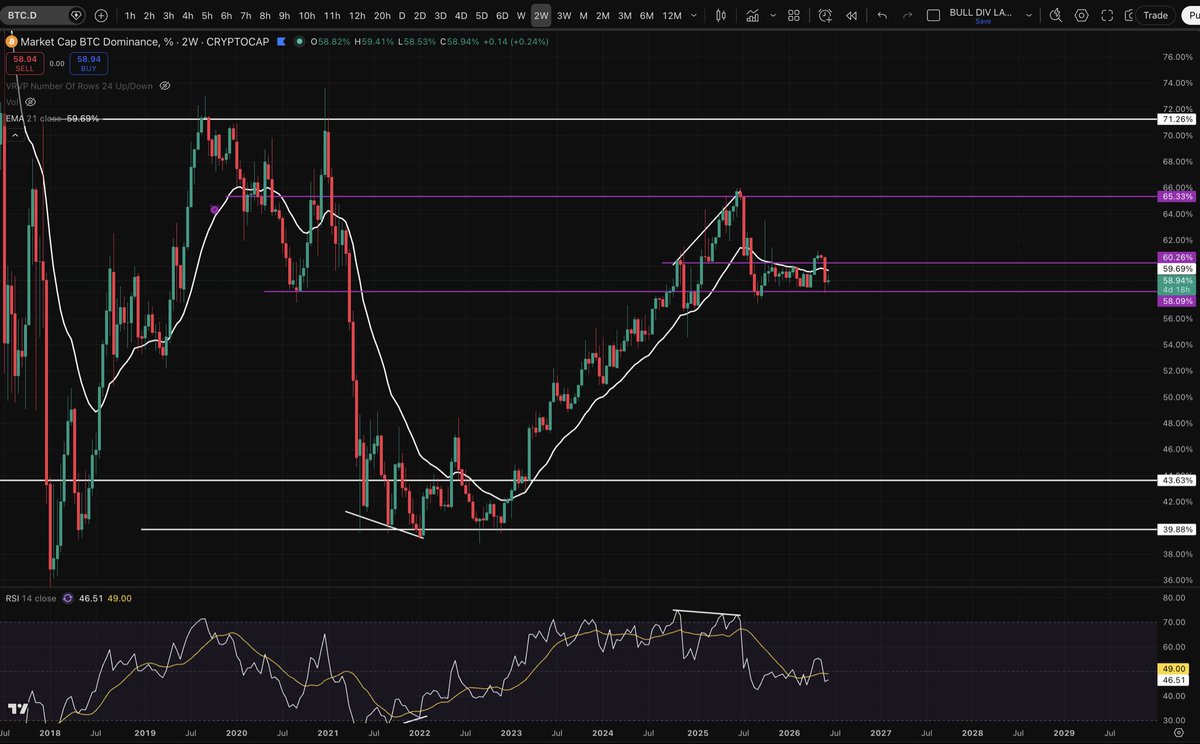Click the 60.26% purple level label
Viewport: 1200px width, 744px height.
pos(1178,257)
